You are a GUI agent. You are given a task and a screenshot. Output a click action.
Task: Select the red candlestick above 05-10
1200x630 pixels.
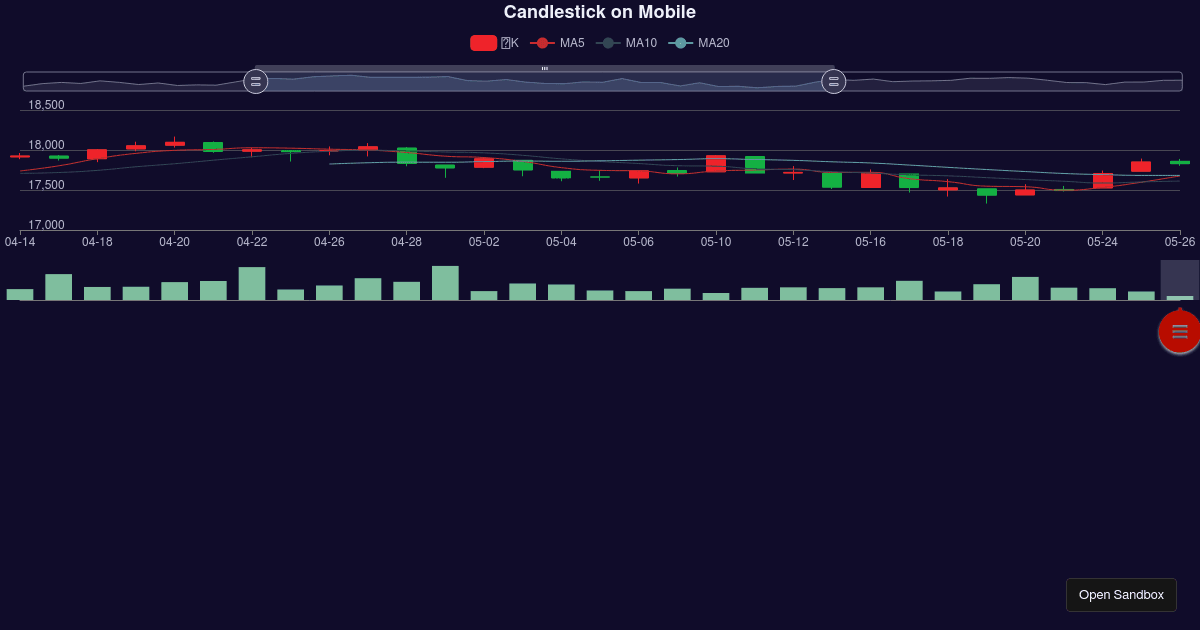click(716, 164)
